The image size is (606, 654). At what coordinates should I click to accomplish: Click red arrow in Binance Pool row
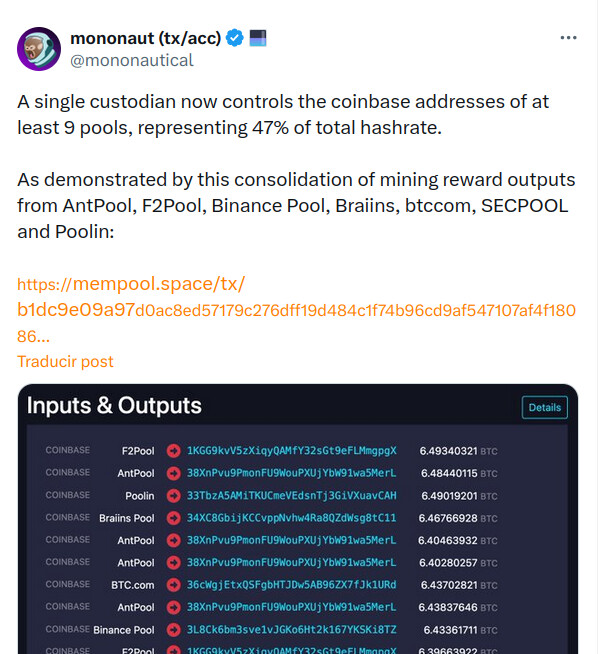pos(173,630)
